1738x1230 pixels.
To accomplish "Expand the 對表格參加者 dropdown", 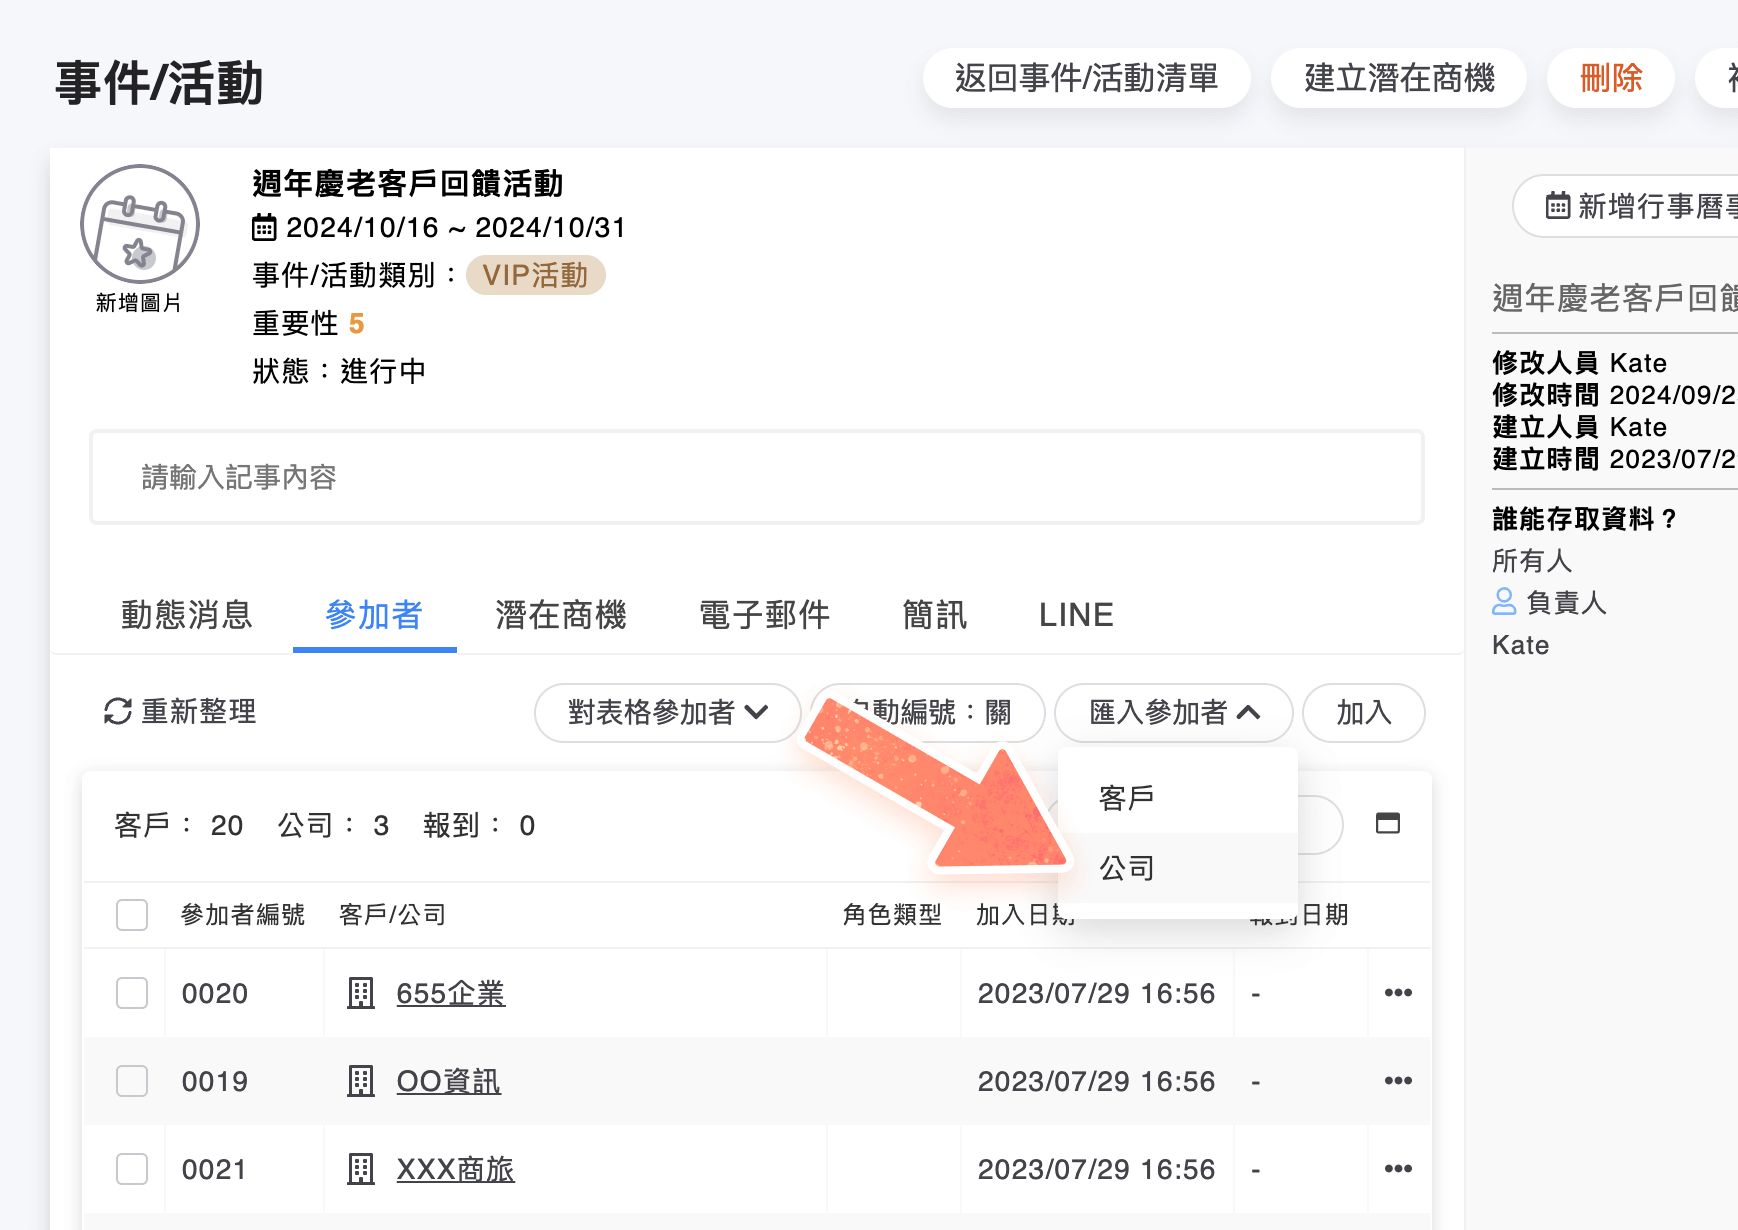I will (x=667, y=712).
